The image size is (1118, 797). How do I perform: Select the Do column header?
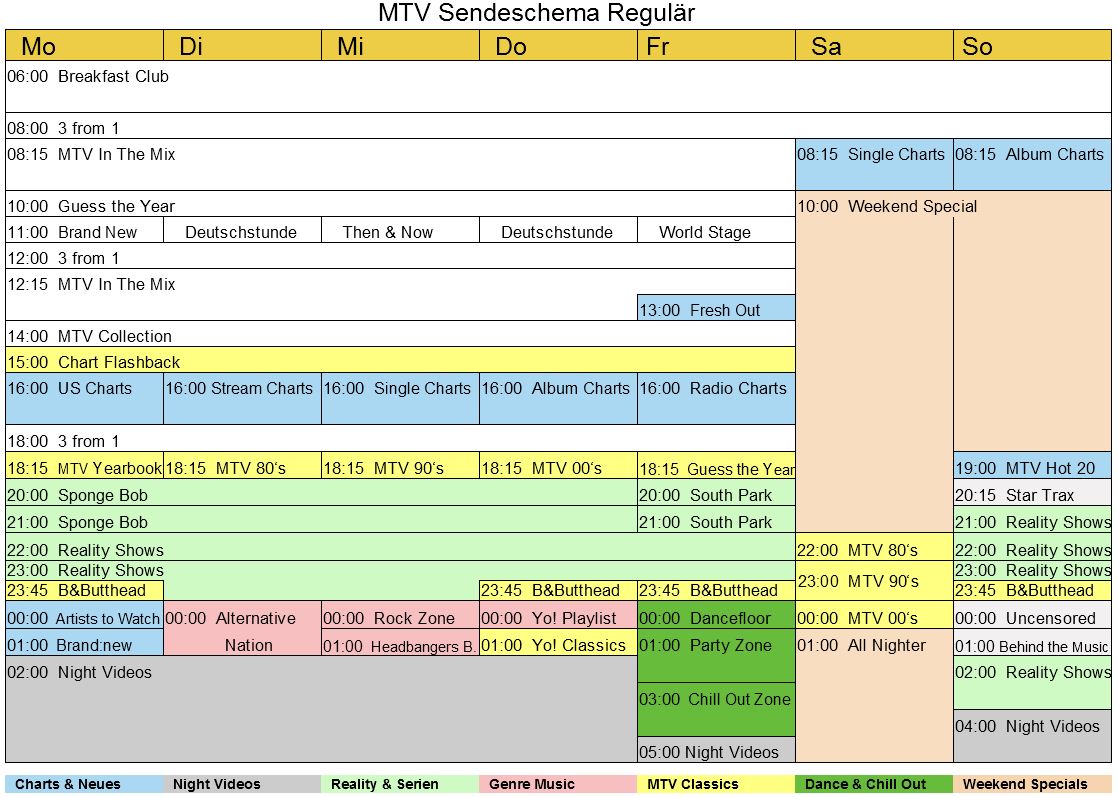(x=558, y=46)
